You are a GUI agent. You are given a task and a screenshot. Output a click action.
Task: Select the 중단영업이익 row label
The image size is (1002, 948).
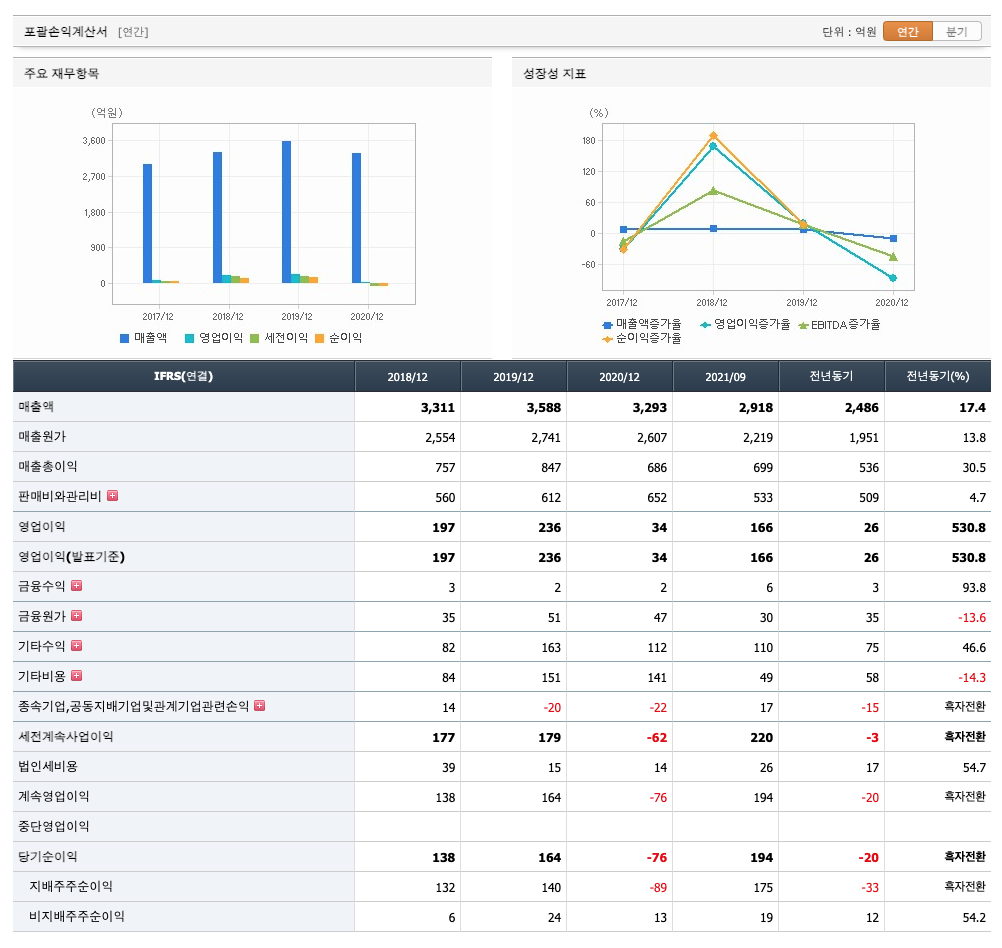point(54,827)
